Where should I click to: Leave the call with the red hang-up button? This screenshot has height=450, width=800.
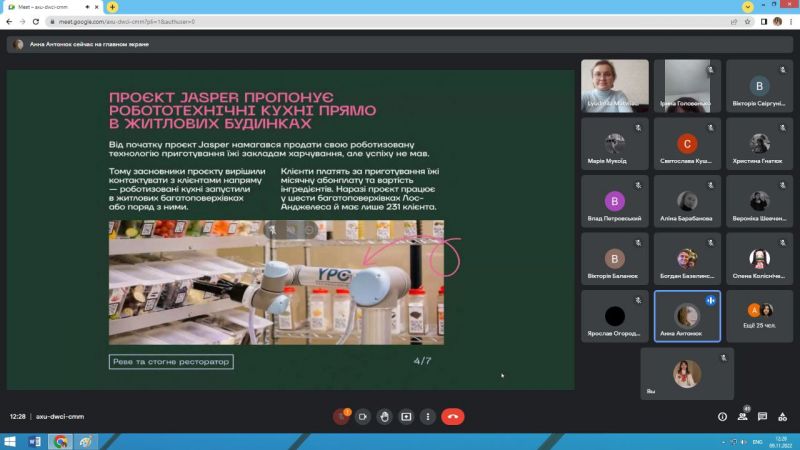point(453,417)
